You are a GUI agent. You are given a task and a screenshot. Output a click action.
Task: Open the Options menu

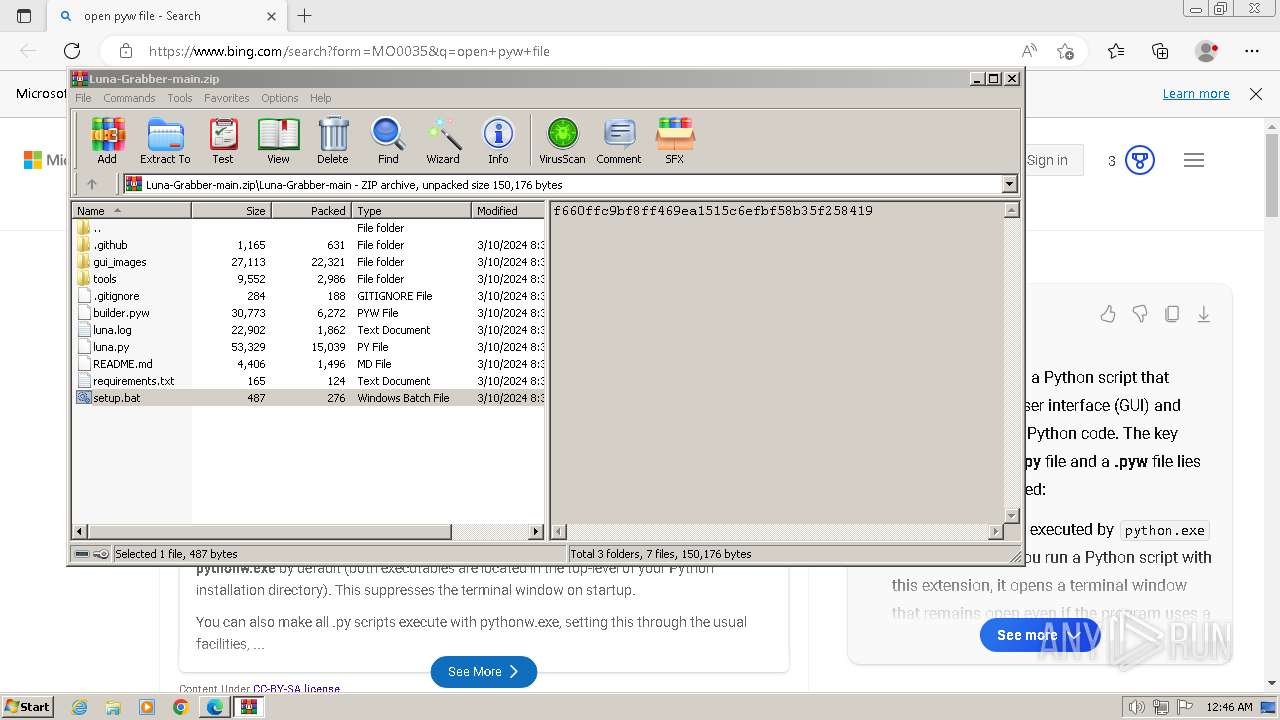click(280, 98)
